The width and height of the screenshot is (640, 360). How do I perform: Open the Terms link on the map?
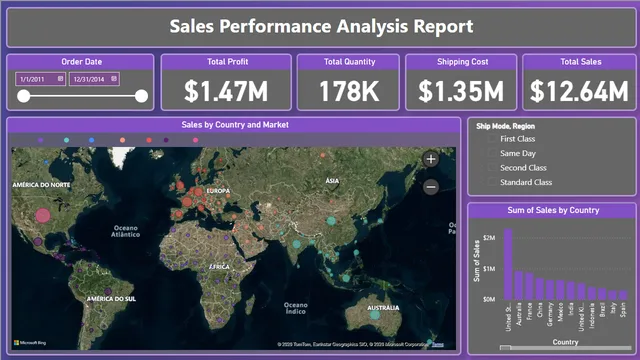pyautogui.click(x=438, y=344)
